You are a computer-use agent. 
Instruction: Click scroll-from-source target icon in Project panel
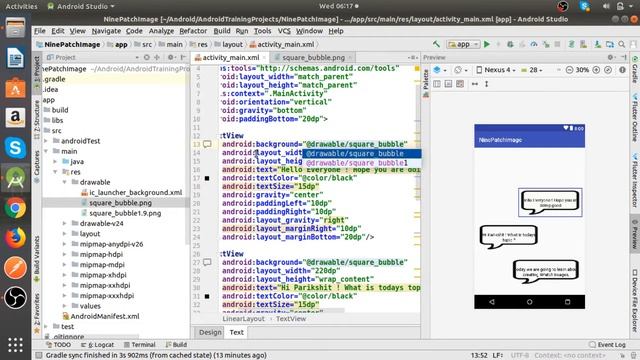(147, 58)
